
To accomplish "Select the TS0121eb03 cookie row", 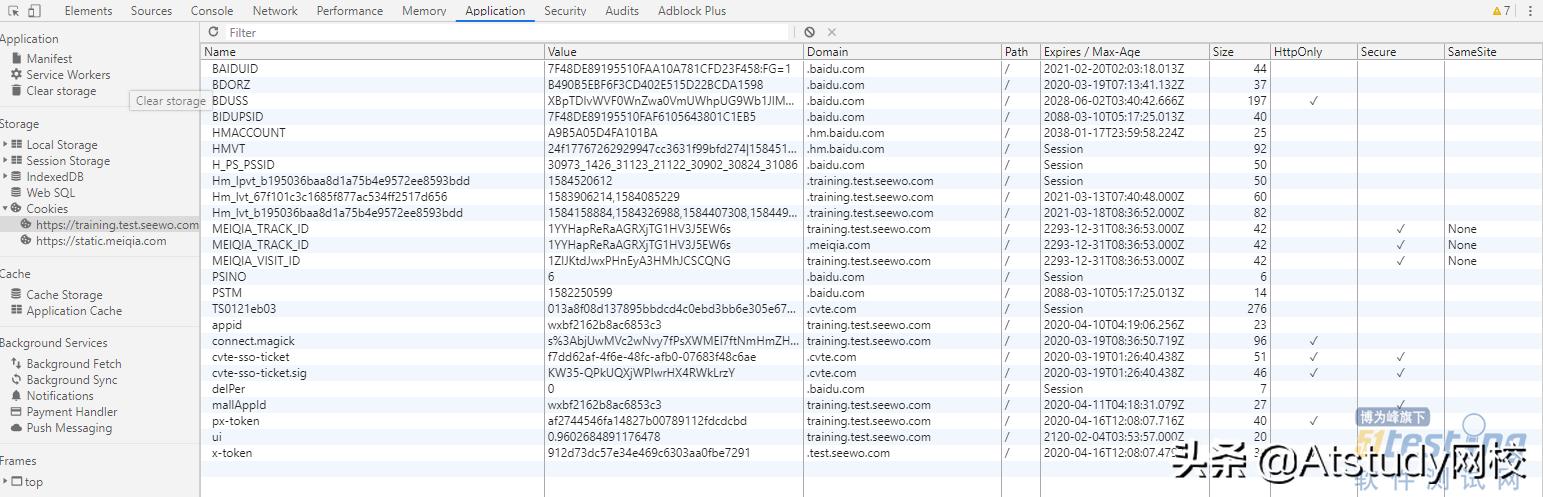I will coord(871,309).
